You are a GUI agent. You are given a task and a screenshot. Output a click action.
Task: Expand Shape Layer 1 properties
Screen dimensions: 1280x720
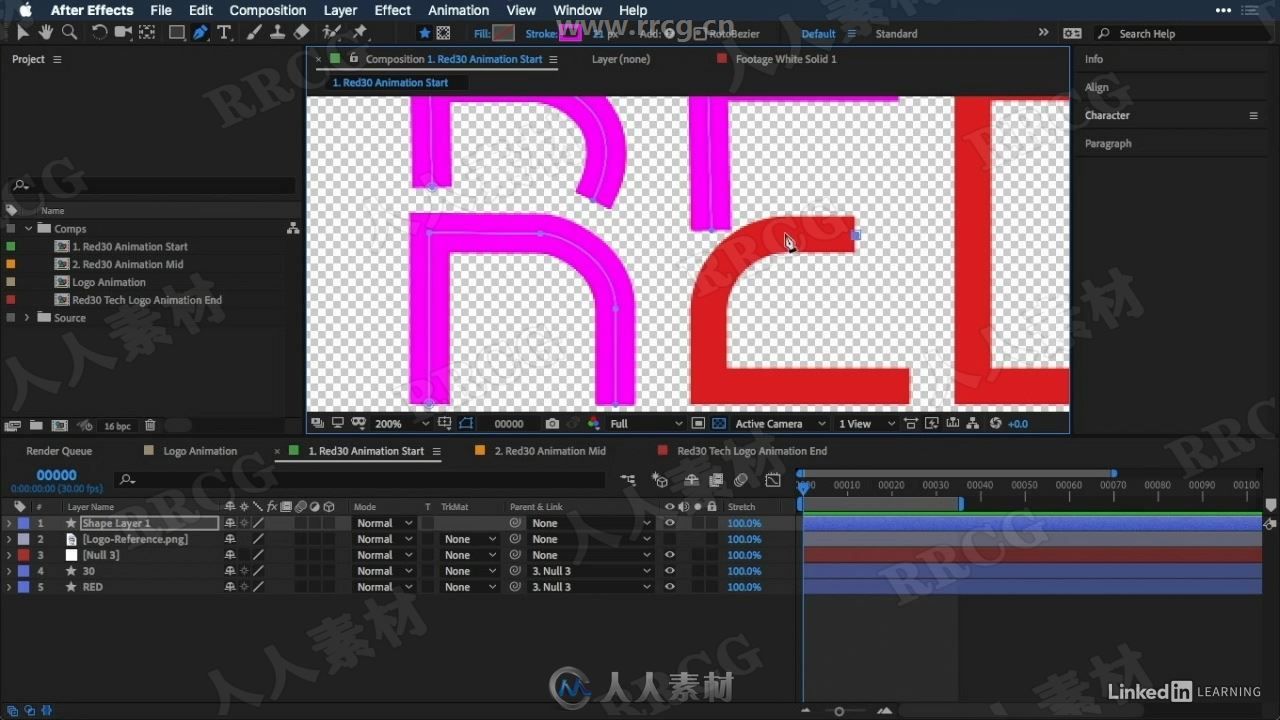pyautogui.click(x=9, y=523)
